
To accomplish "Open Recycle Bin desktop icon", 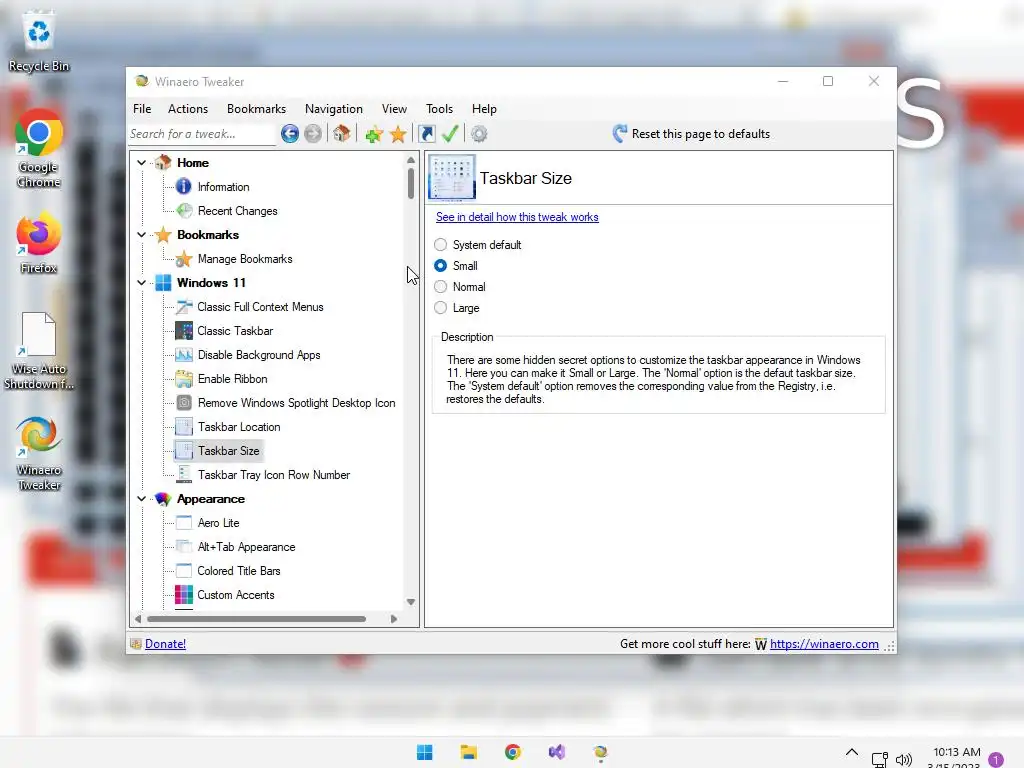I will (39, 40).
